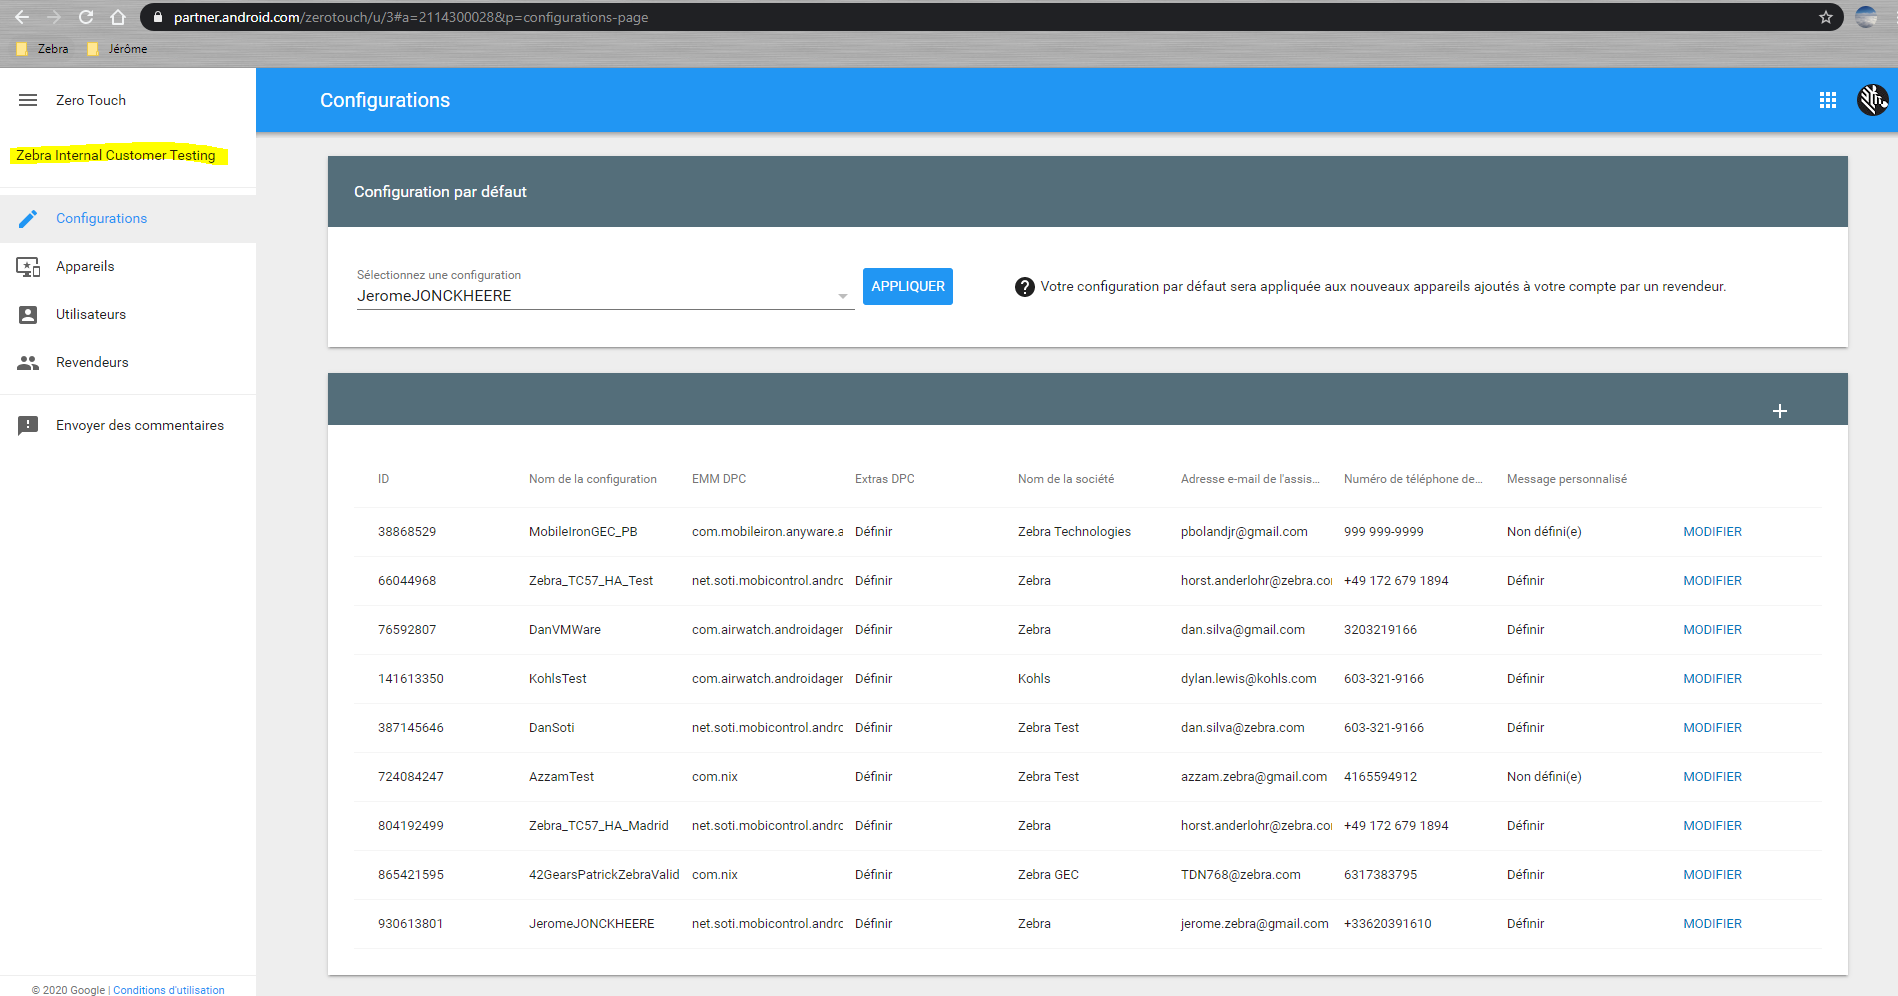Bookmark the page using the star icon
This screenshot has width=1898, height=996.
click(1827, 17)
